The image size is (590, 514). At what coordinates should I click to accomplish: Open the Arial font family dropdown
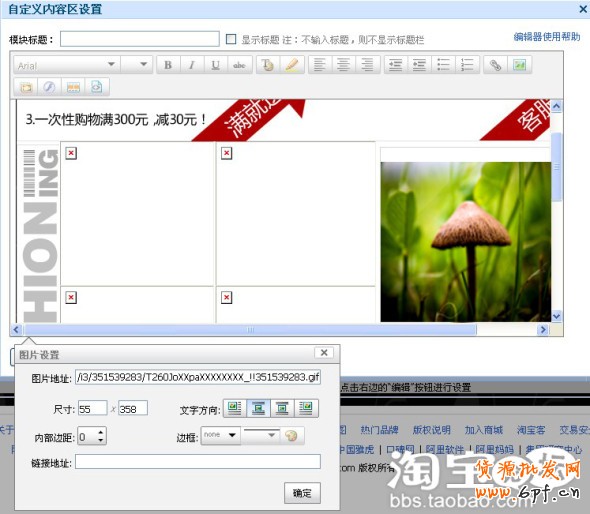coord(67,65)
